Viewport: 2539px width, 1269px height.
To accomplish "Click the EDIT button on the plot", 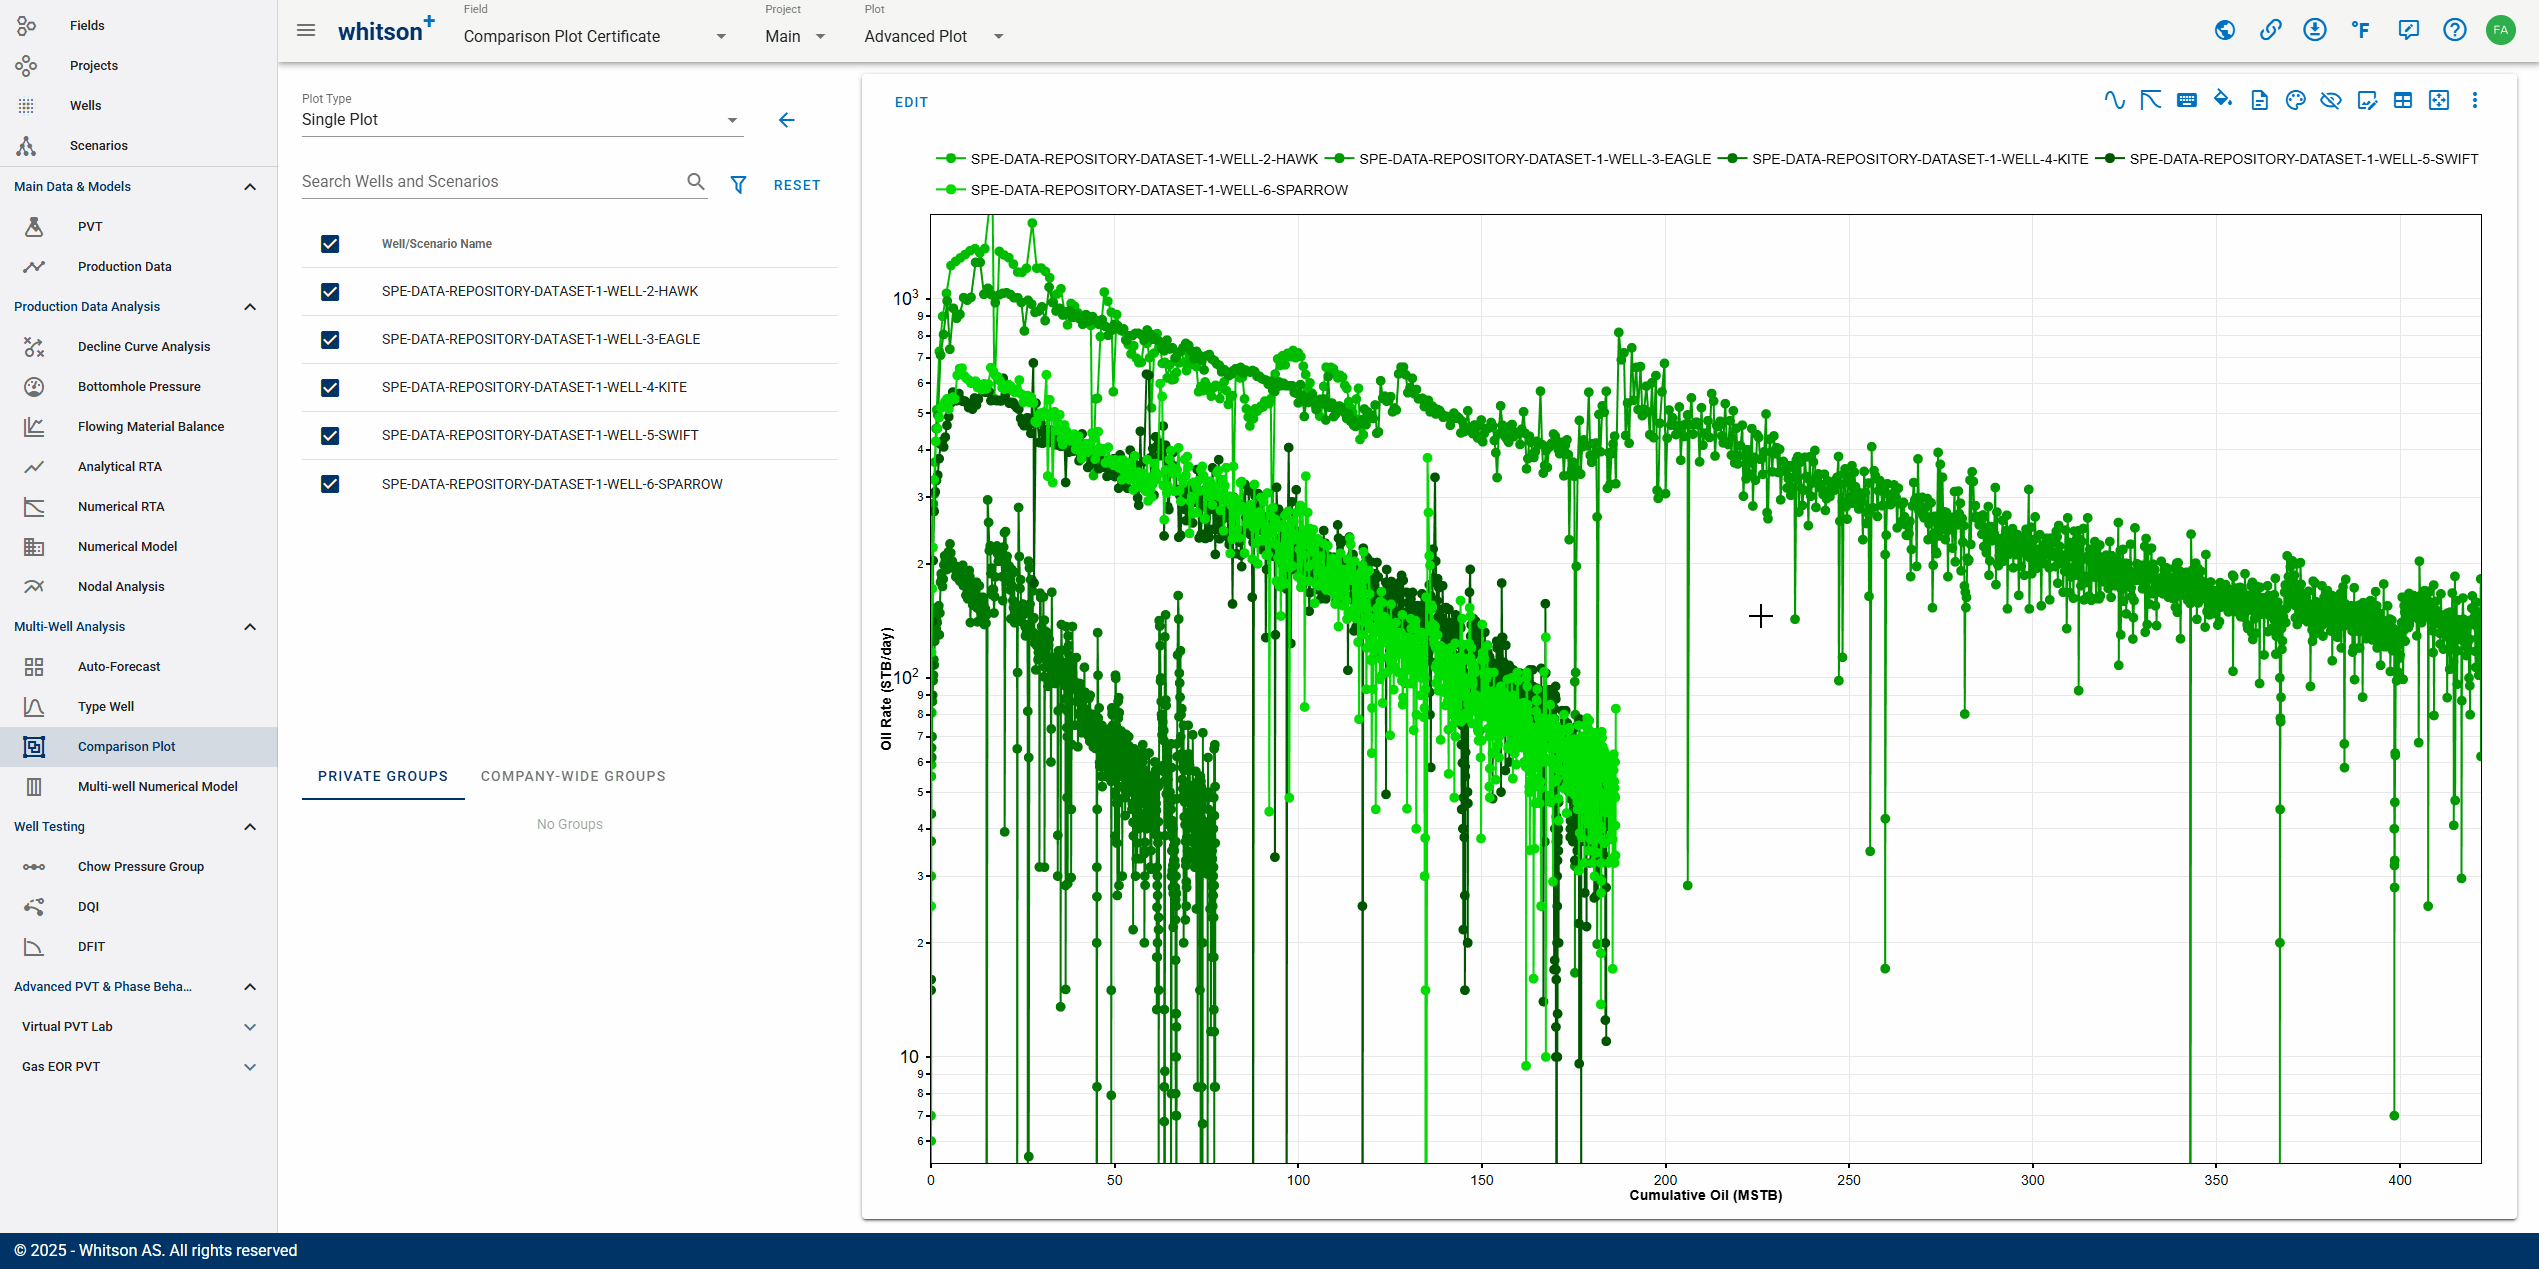I will (910, 104).
